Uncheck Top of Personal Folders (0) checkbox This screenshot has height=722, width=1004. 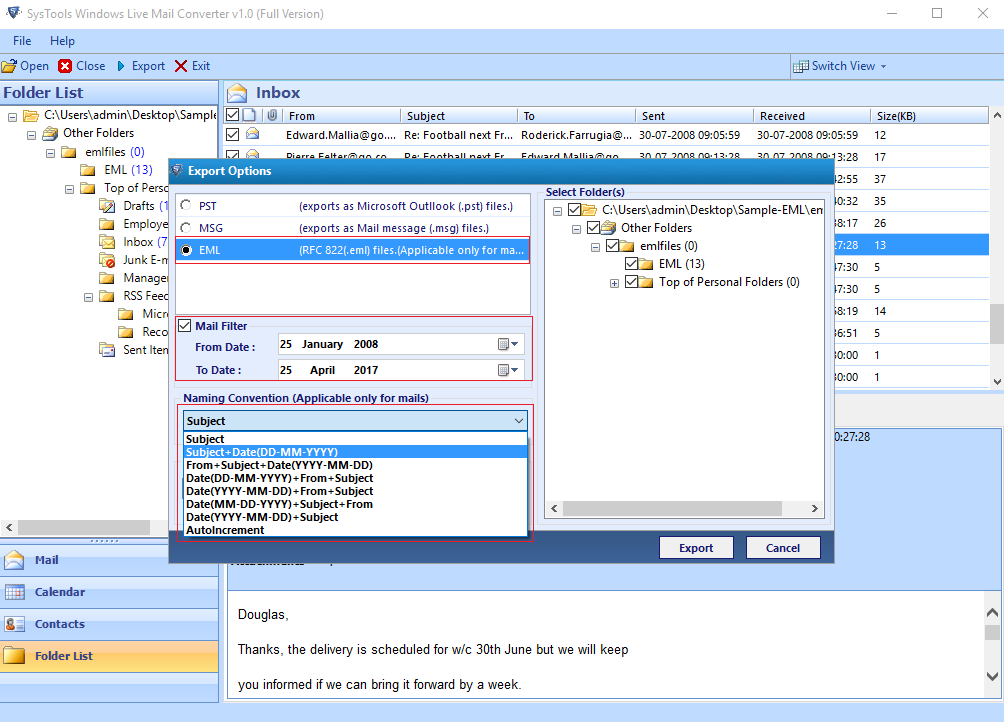click(631, 282)
